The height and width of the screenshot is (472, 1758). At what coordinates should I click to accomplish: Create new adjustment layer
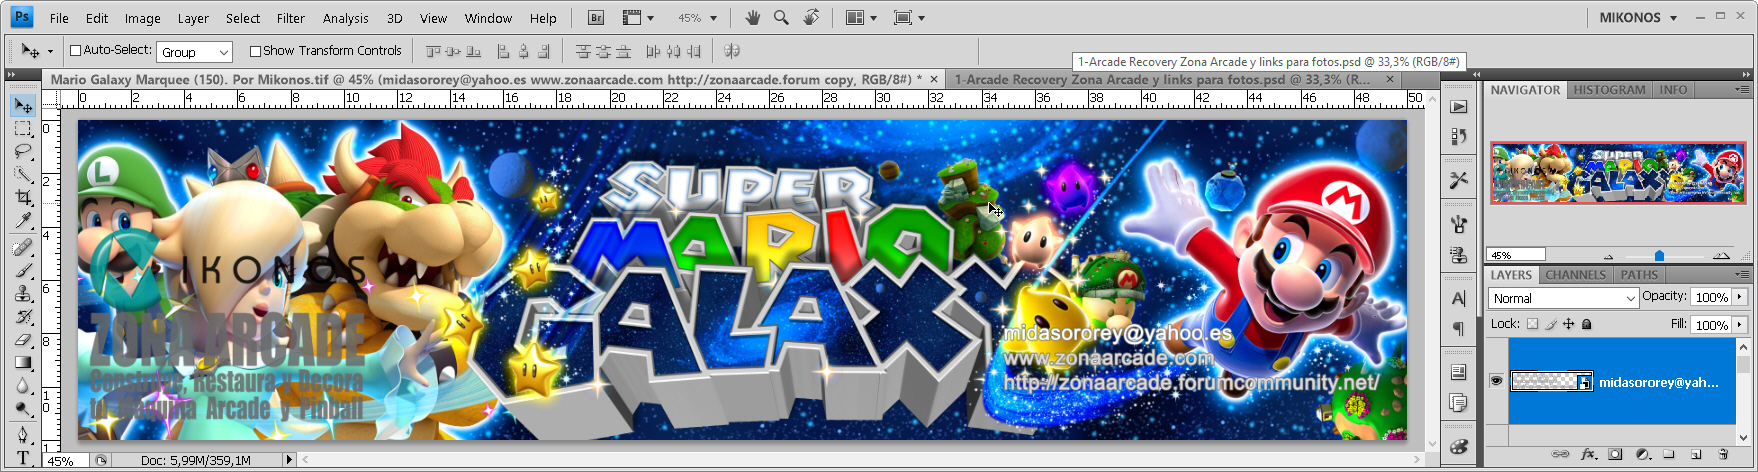[1642, 454]
